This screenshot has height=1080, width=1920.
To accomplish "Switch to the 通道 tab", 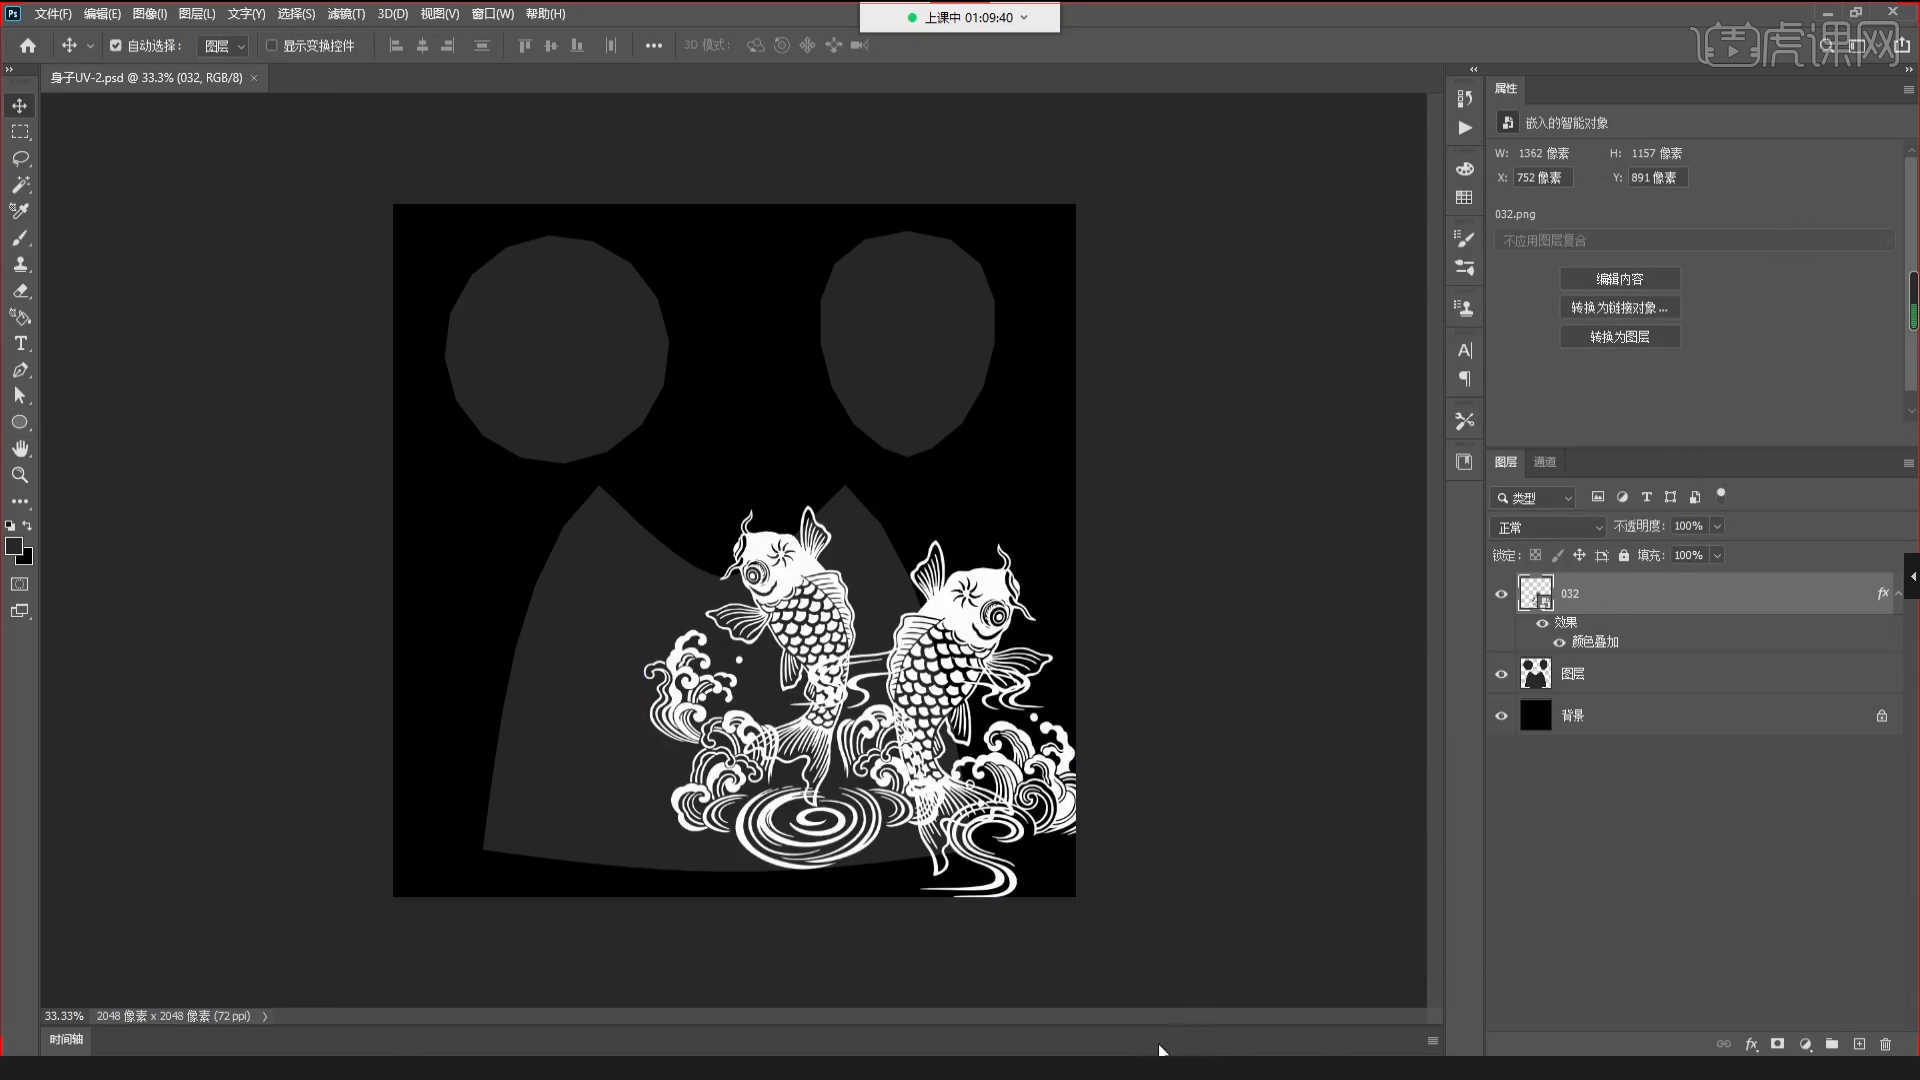I will coord(1545,462).
